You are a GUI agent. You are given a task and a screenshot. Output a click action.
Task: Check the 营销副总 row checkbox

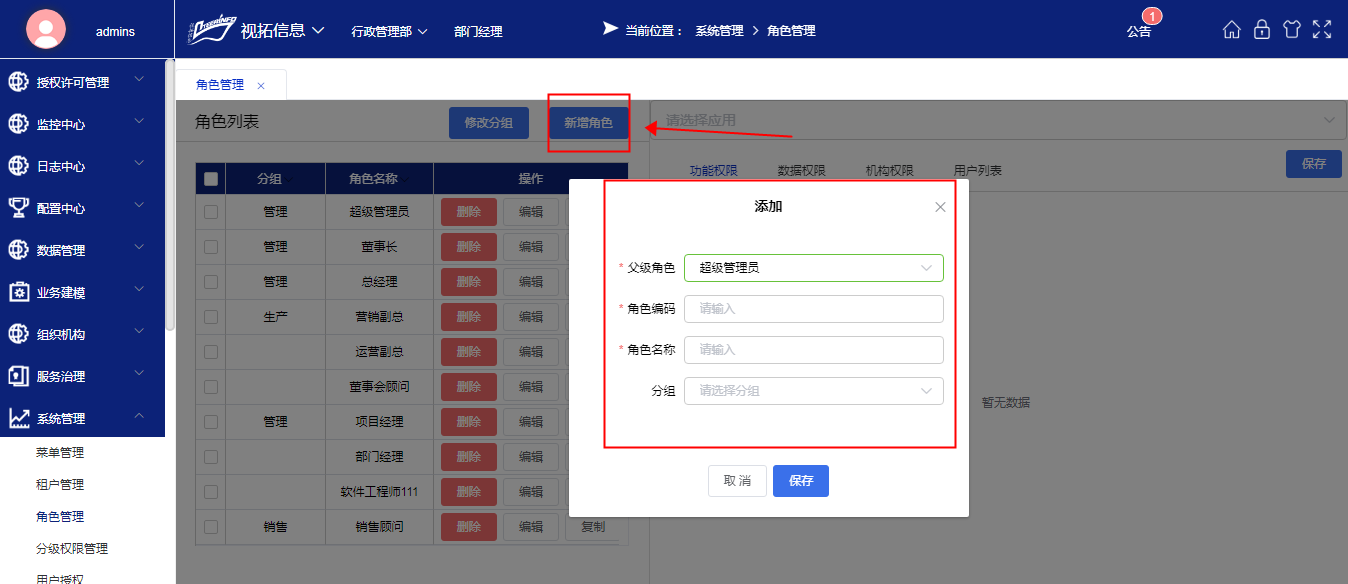pyautogui.click(x=211, y=317)
